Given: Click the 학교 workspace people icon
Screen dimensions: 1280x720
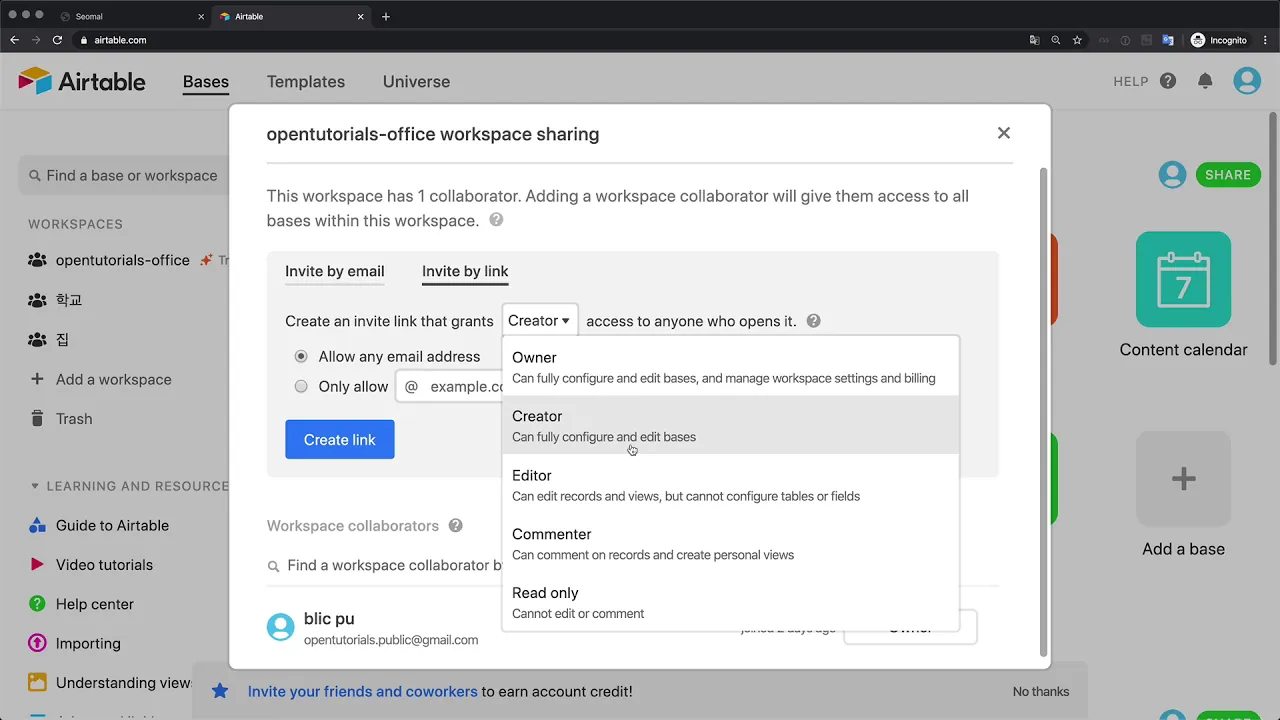Looking at the screenshot, I should [37, 300].
